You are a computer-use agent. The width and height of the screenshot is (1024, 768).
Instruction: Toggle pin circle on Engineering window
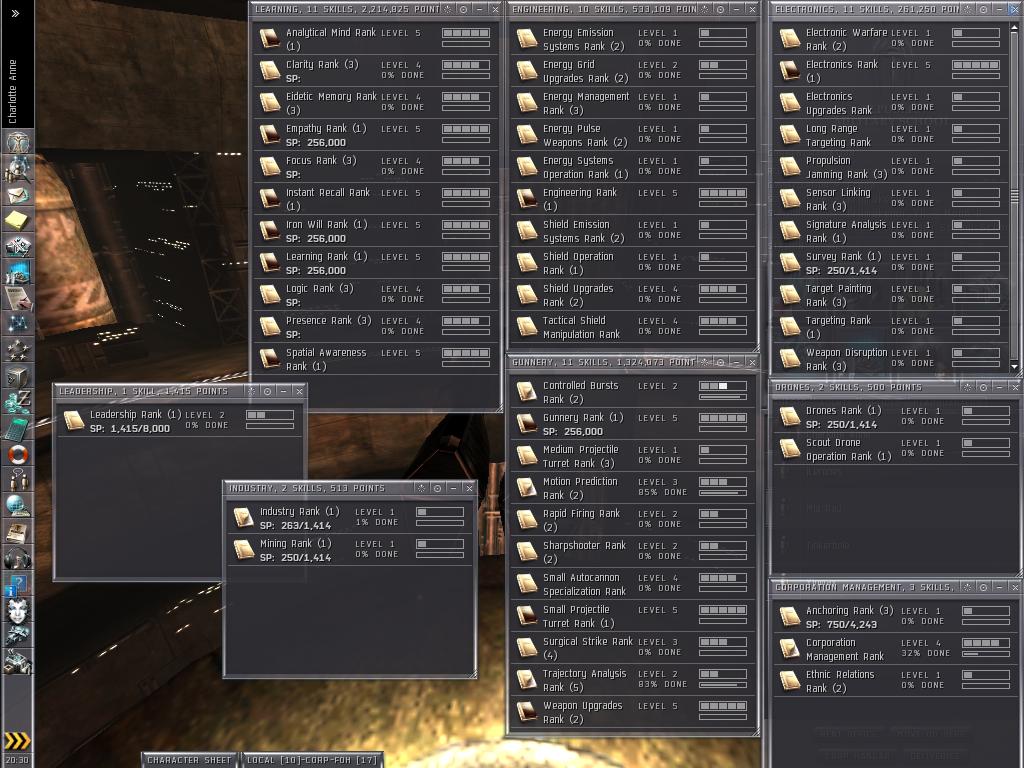pos(721,9)
